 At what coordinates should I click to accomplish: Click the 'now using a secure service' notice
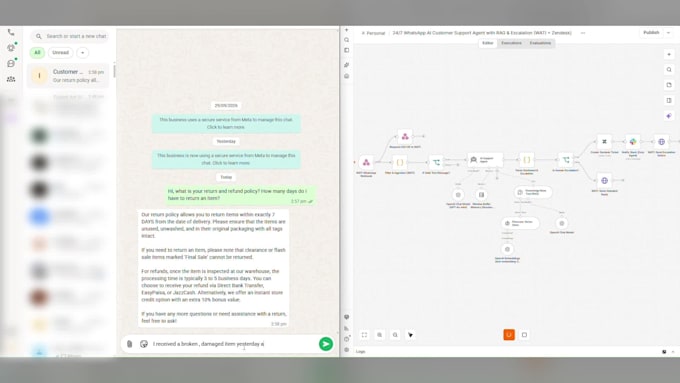(226, 159)
